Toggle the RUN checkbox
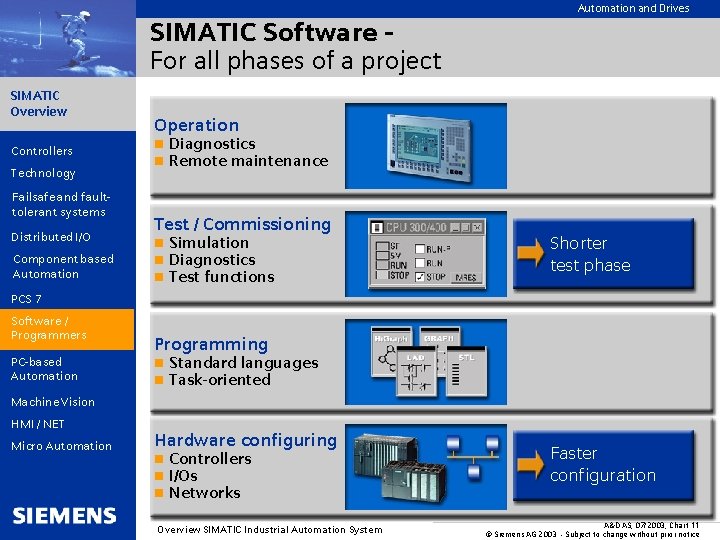This screenshot has width=720, height=540. pyautogui.click(x=420, y=263)
